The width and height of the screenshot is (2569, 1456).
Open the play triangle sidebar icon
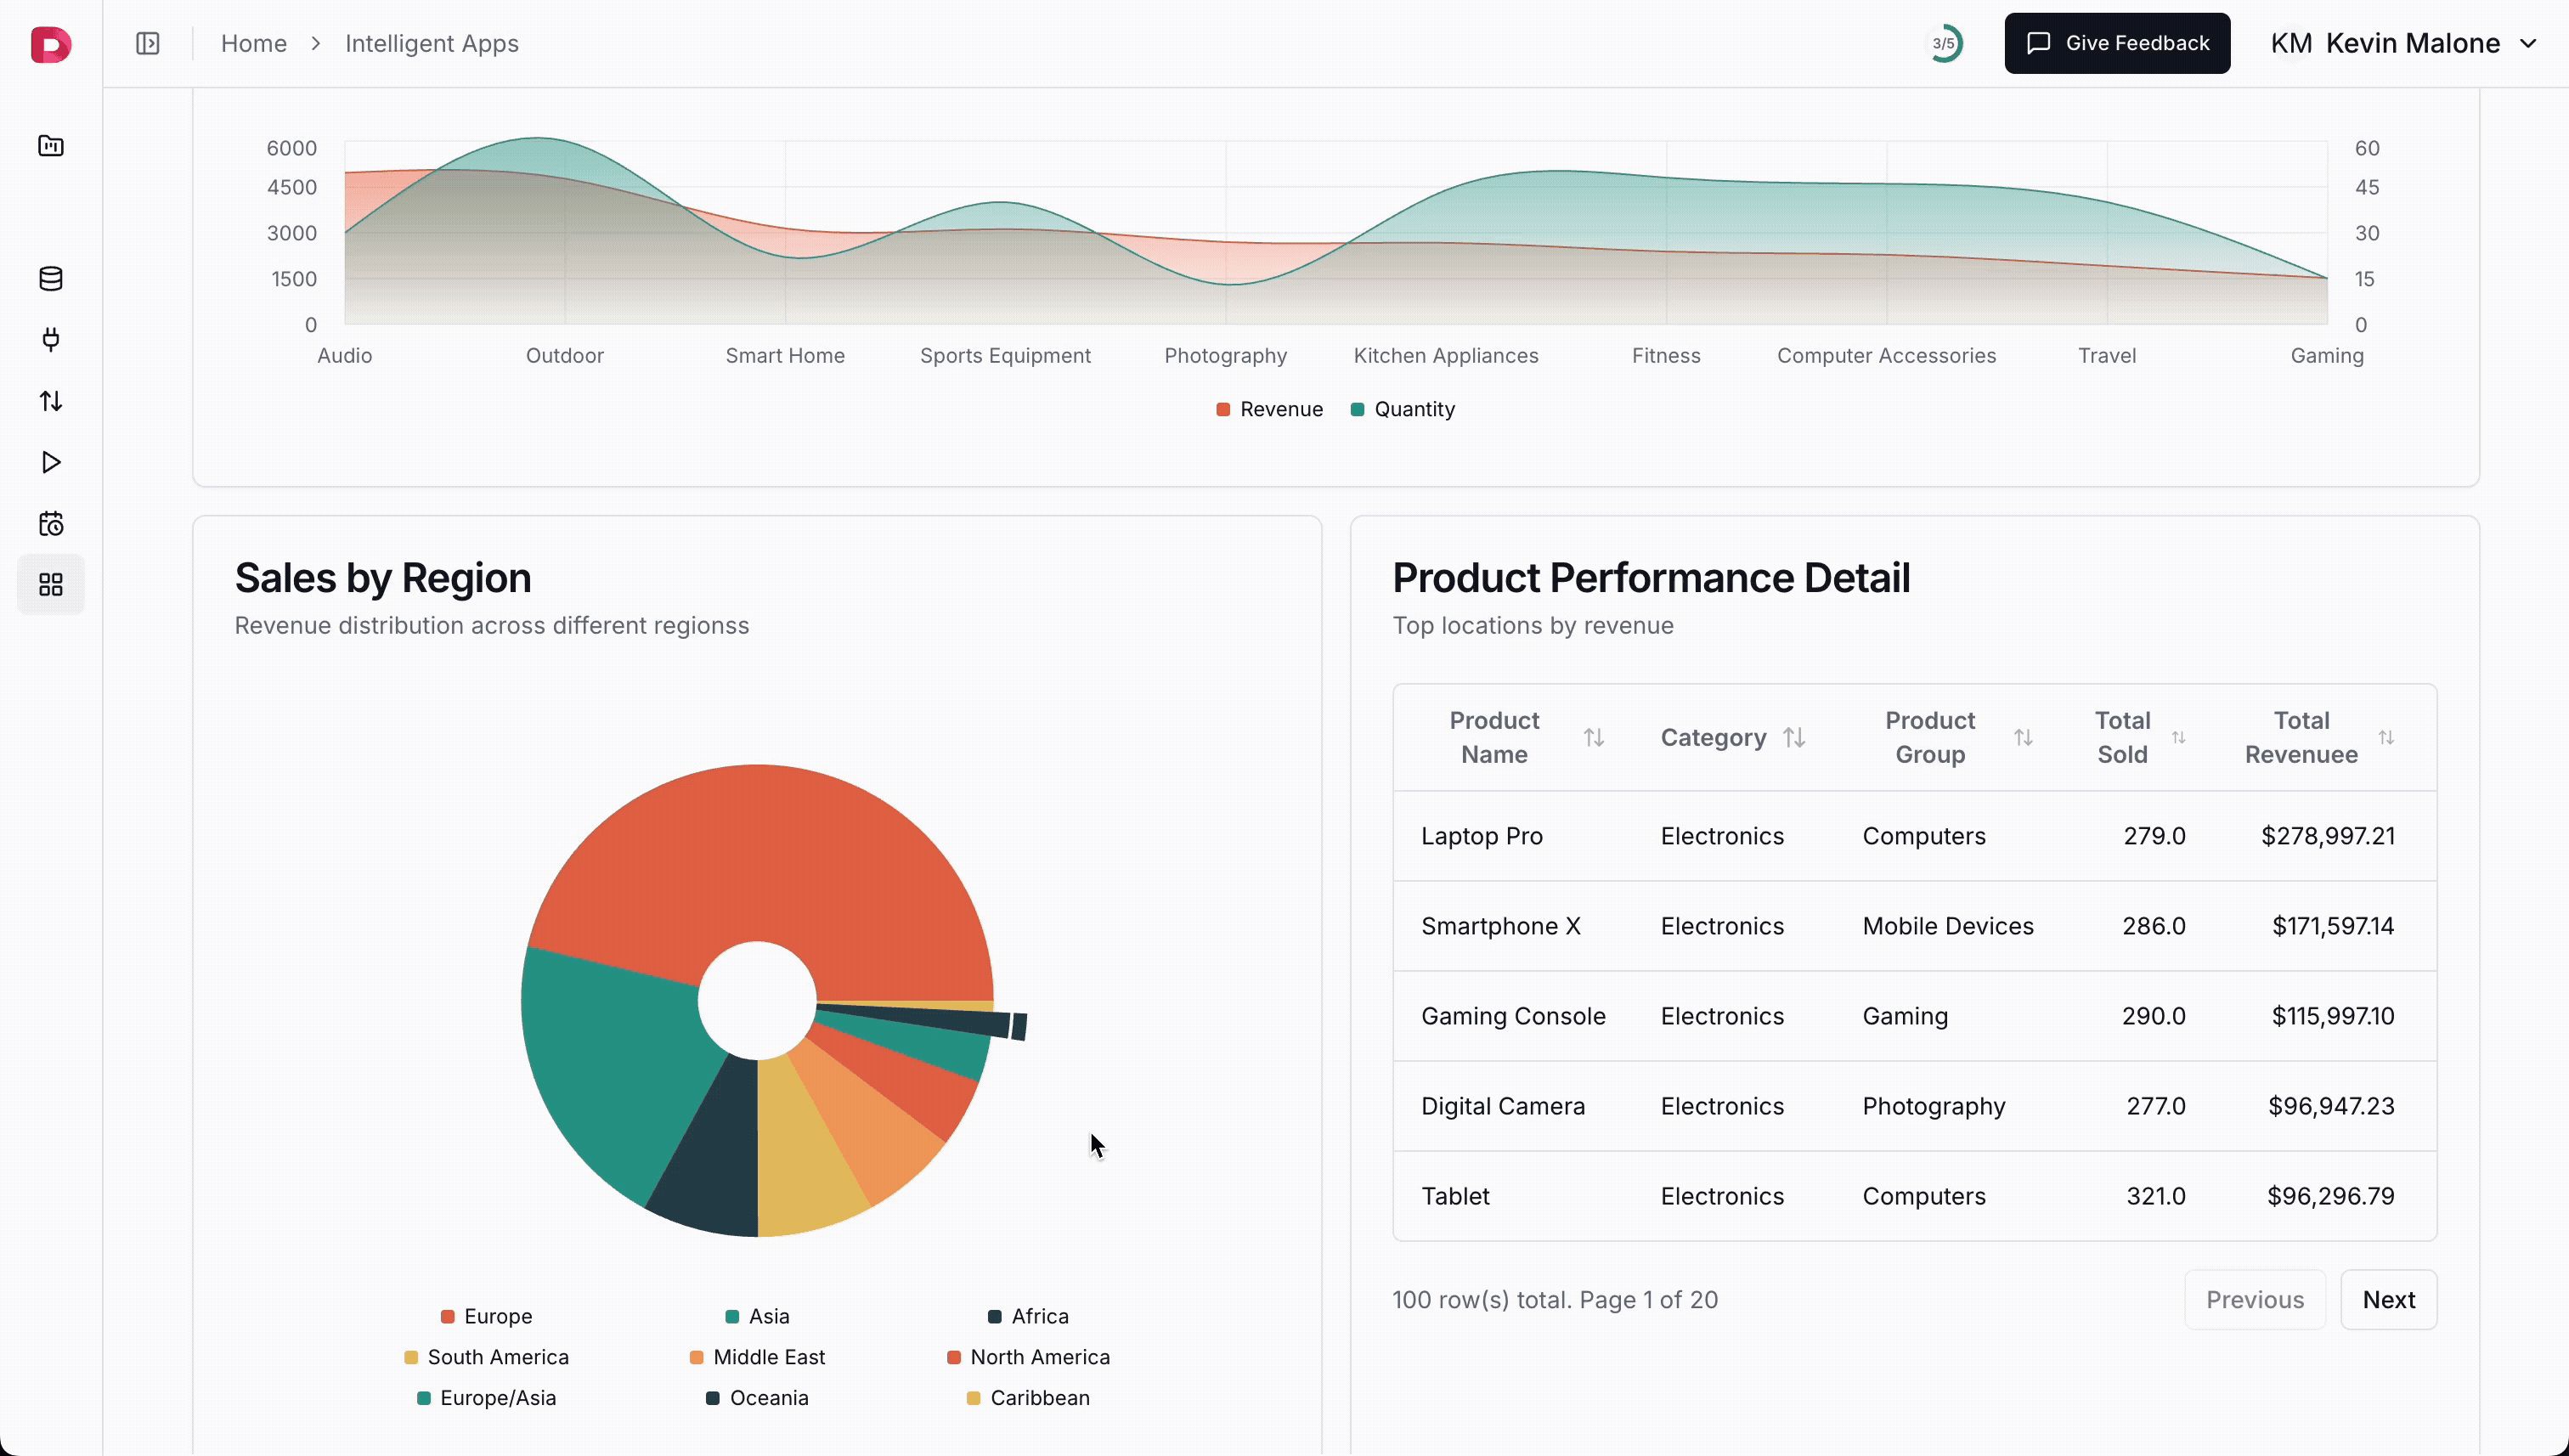(x=50, y=462)
